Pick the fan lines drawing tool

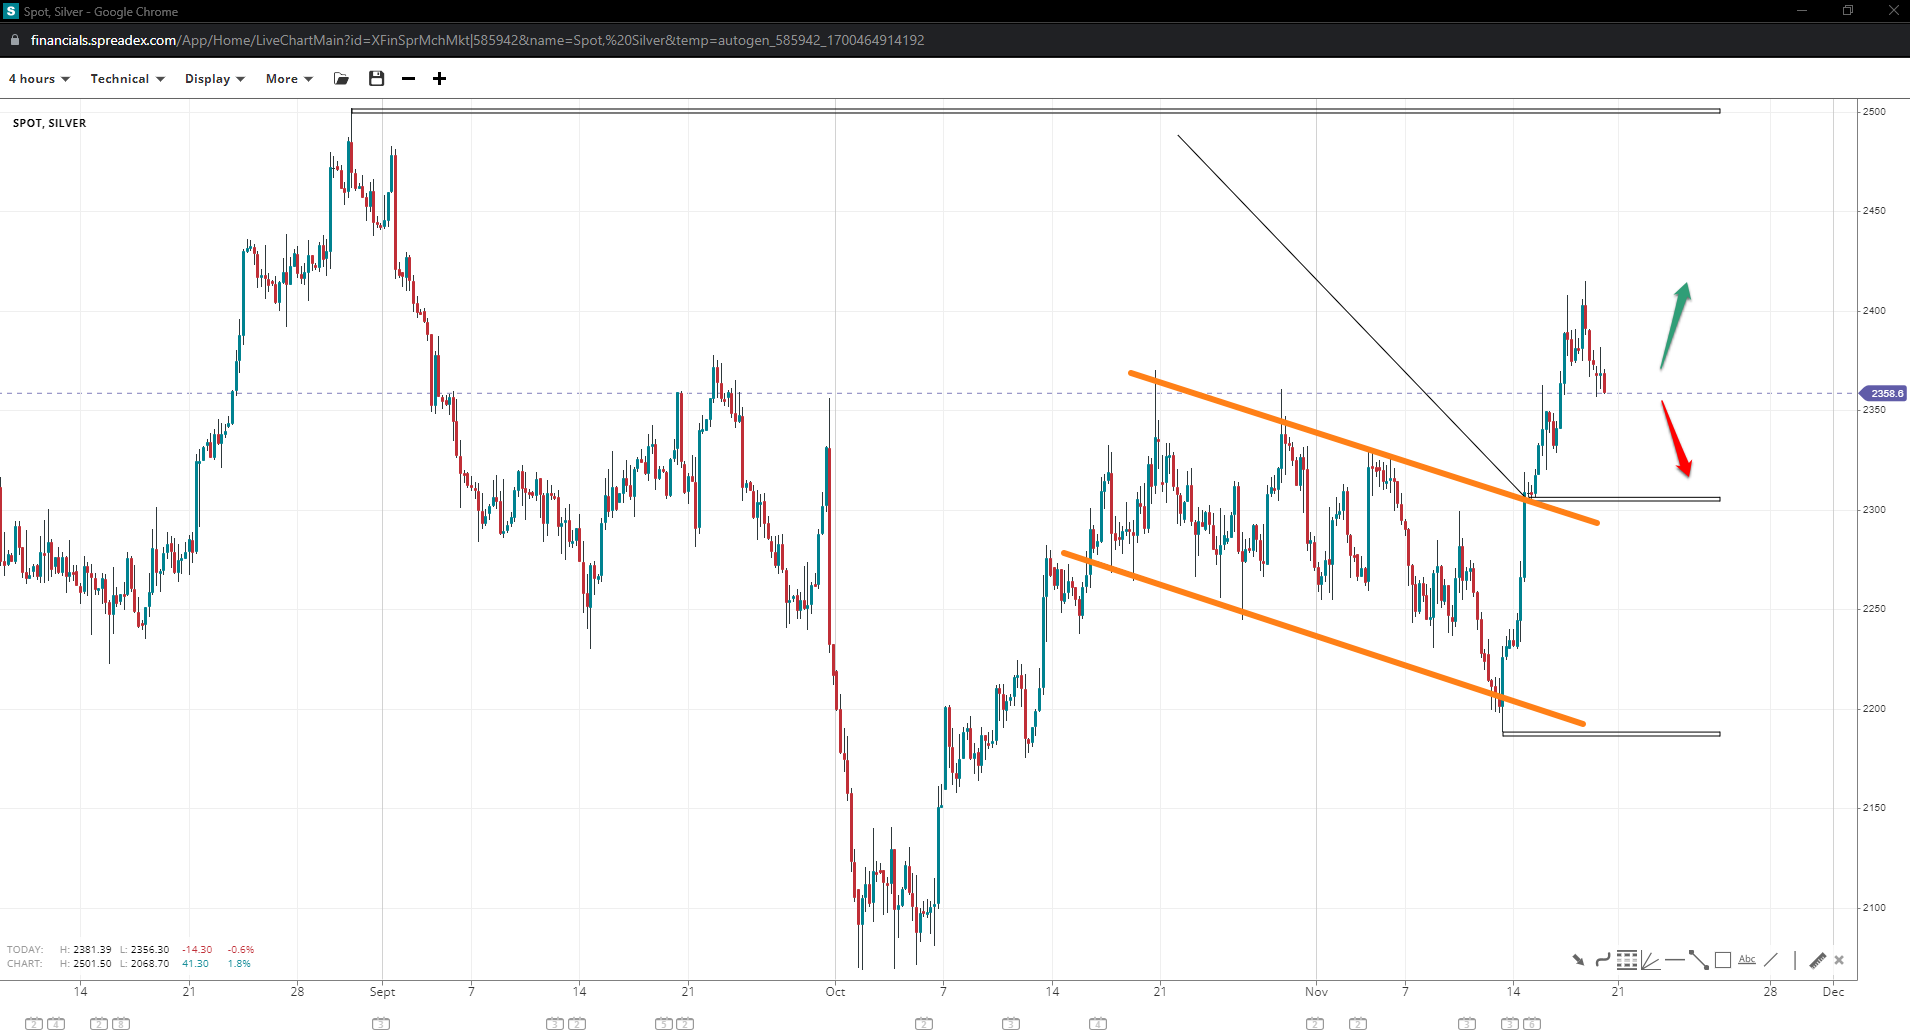(x=1651, y=960)
